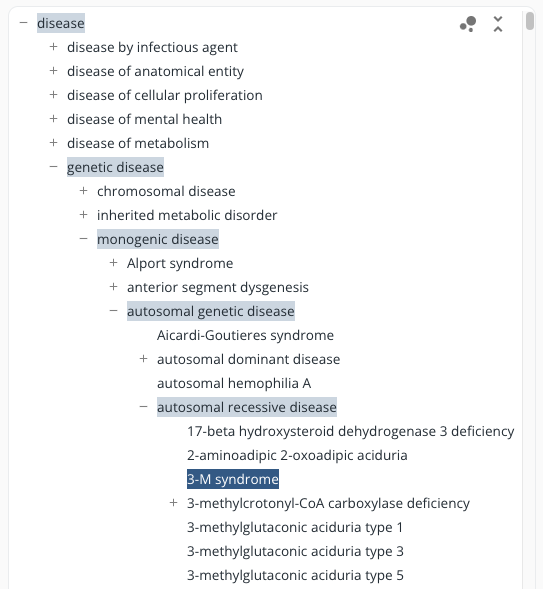
Task: Expand Alport syndrome node
Action: 113,263
